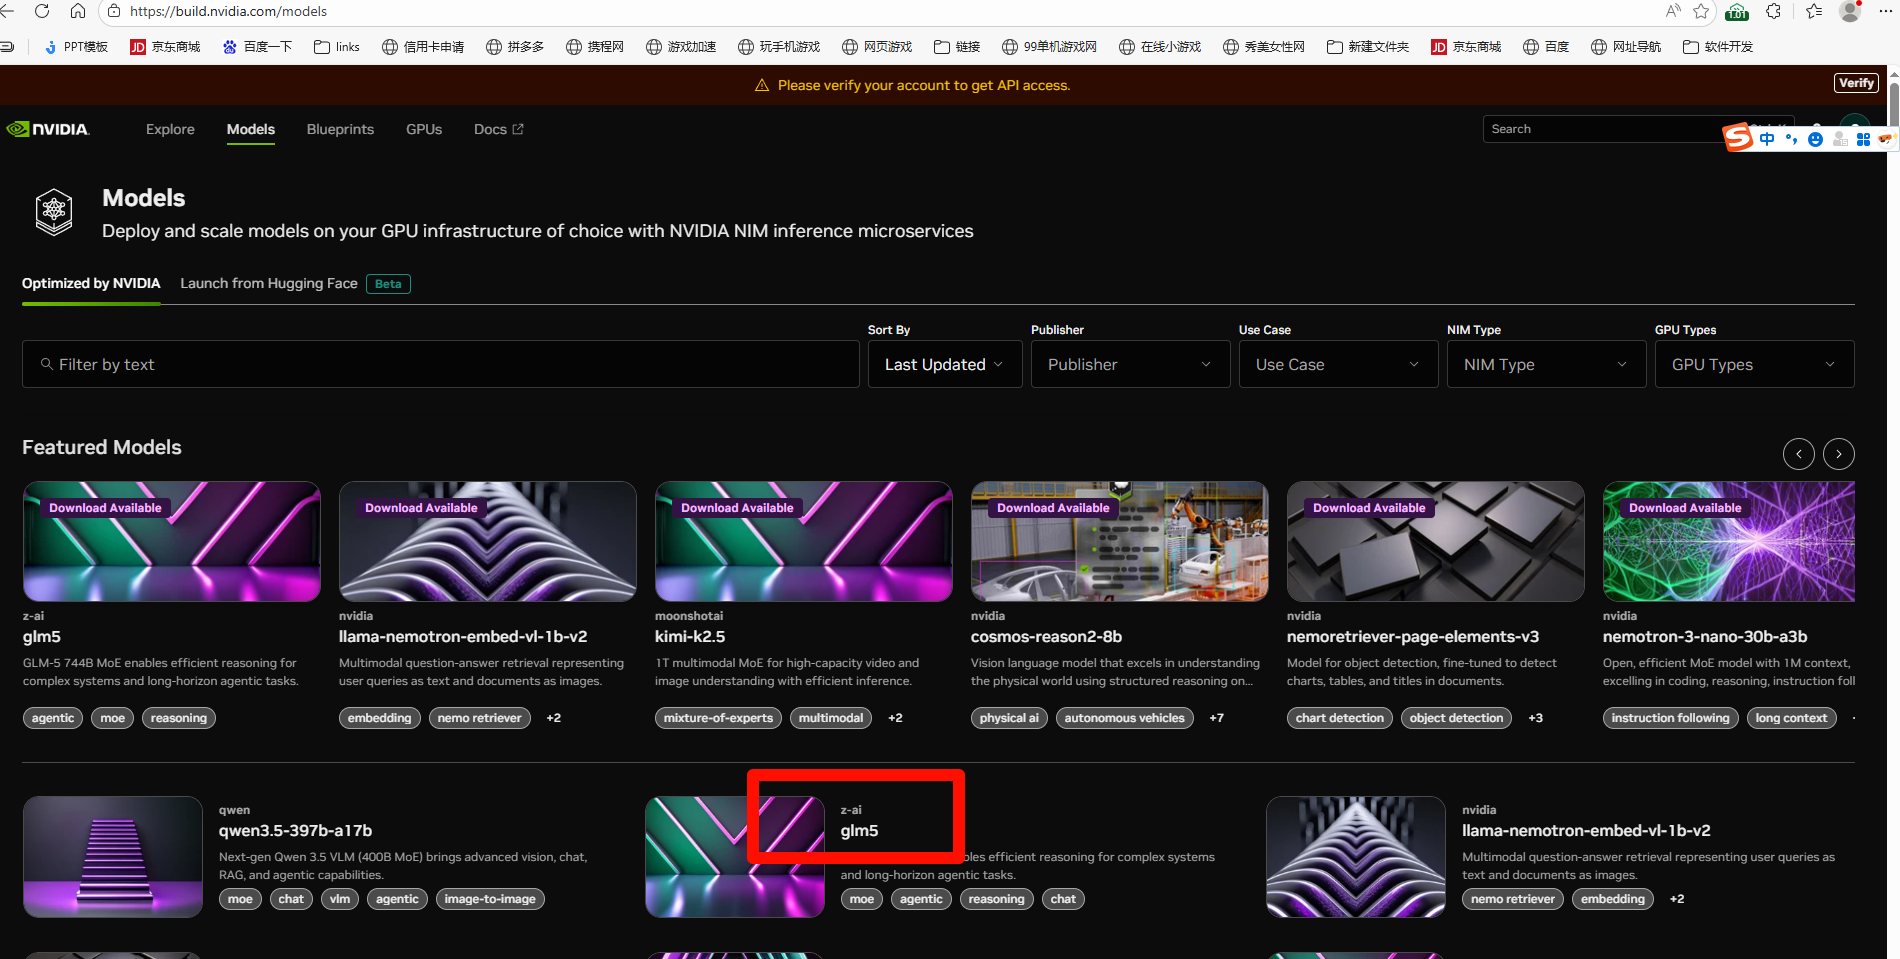Expand the +7 tags on cosmos-reason2-8b card

click(1216, 718)
